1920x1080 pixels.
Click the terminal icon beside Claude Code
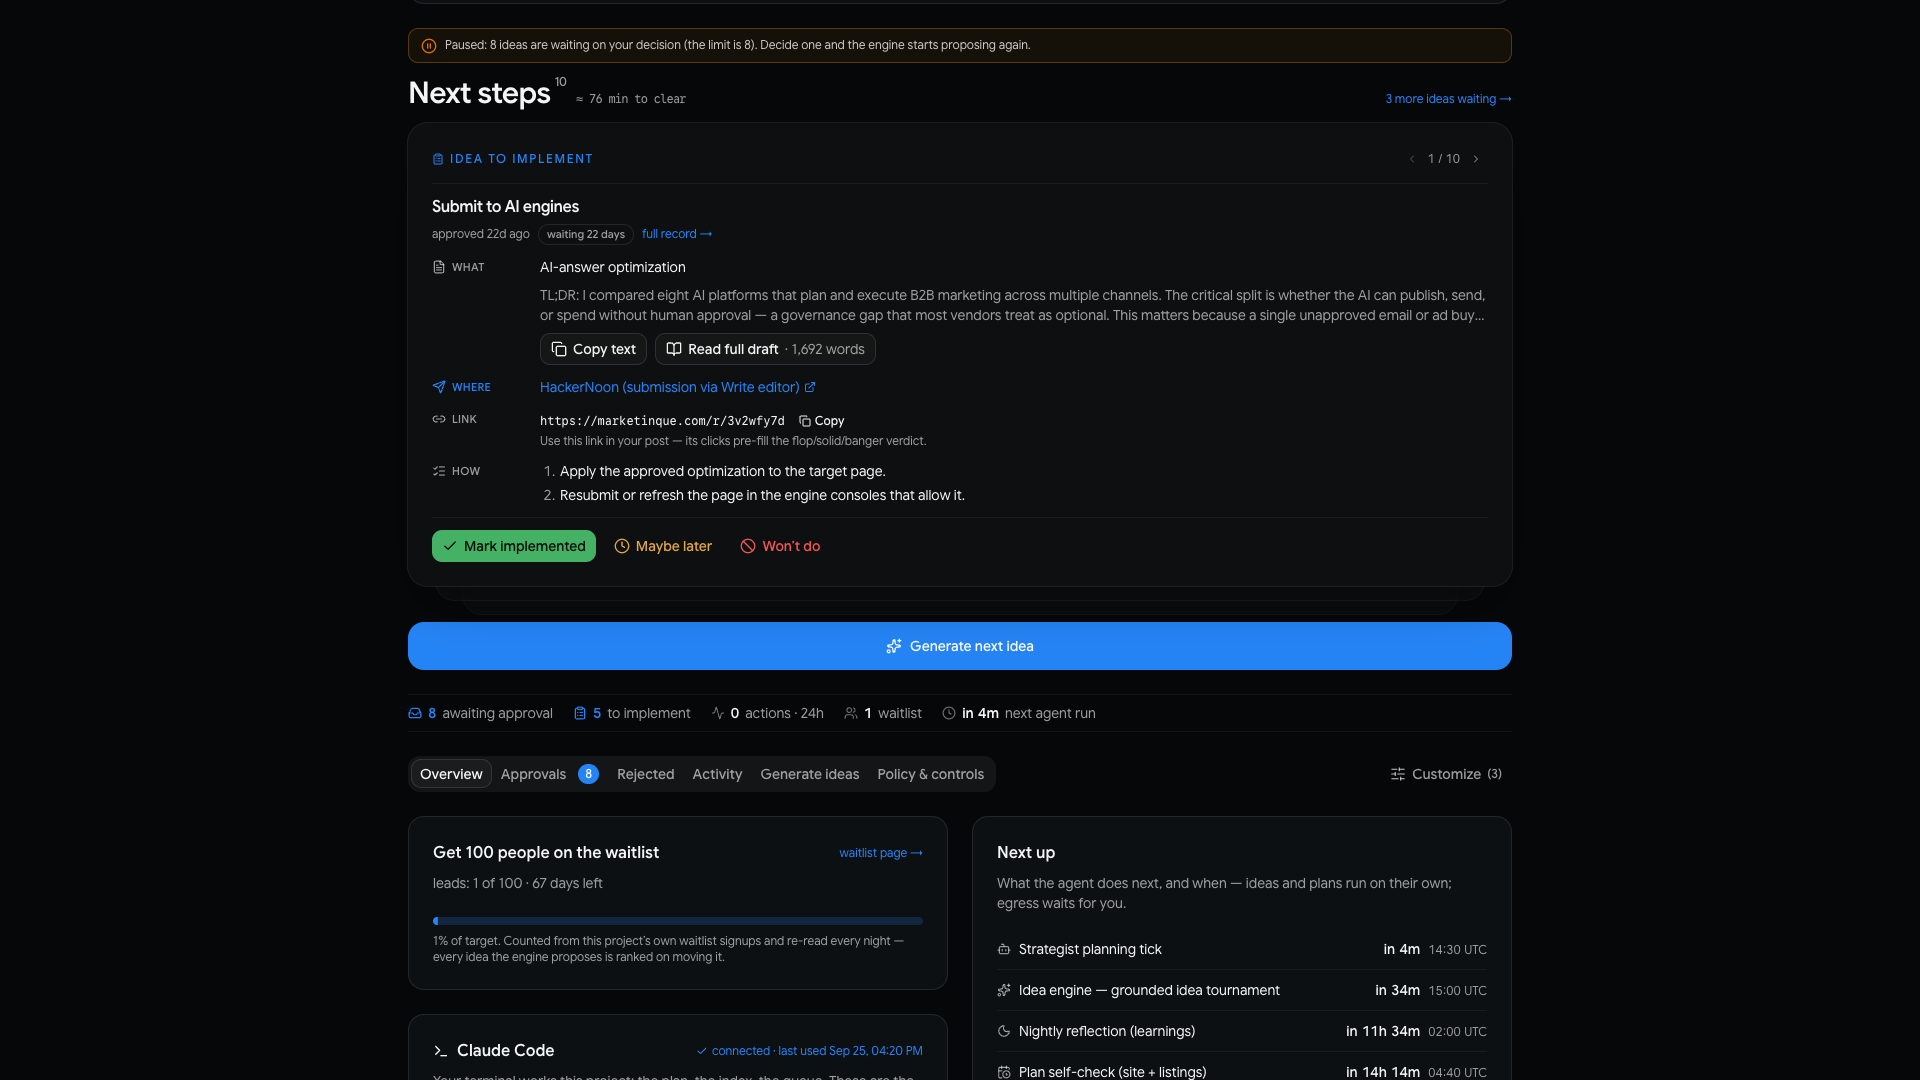pos(440,1050)
